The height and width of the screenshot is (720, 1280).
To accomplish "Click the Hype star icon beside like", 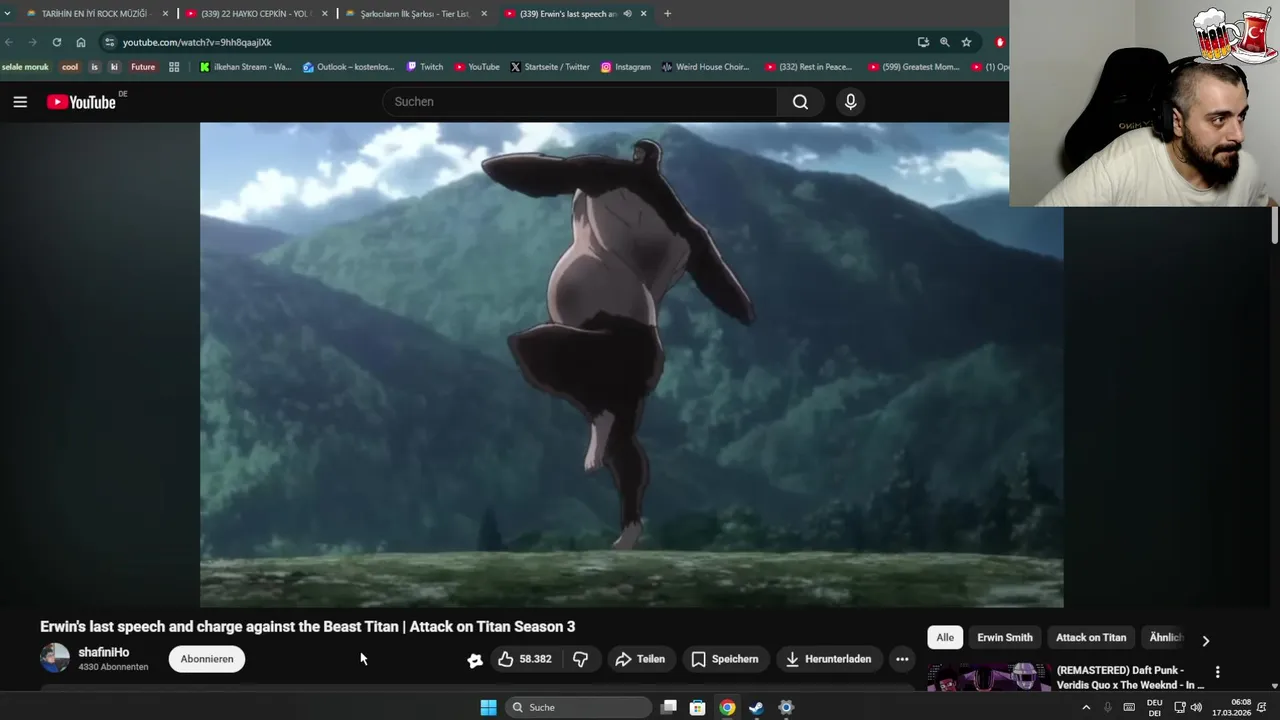I will pos(475,659).
